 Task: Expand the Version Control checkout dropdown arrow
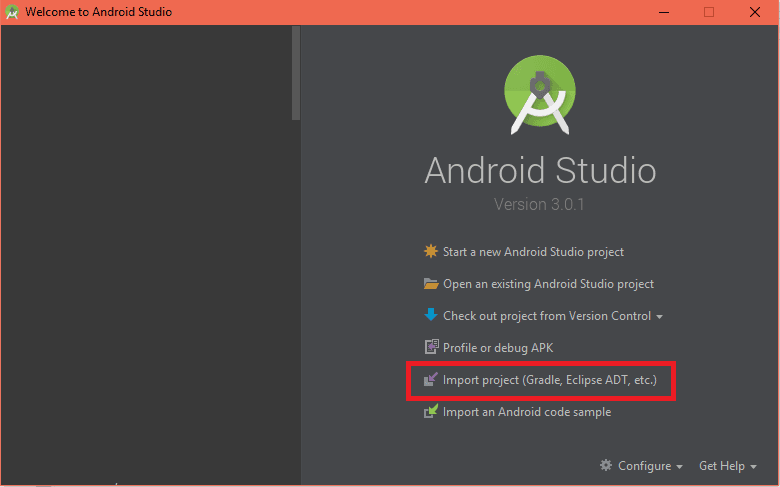coord(660,317)
